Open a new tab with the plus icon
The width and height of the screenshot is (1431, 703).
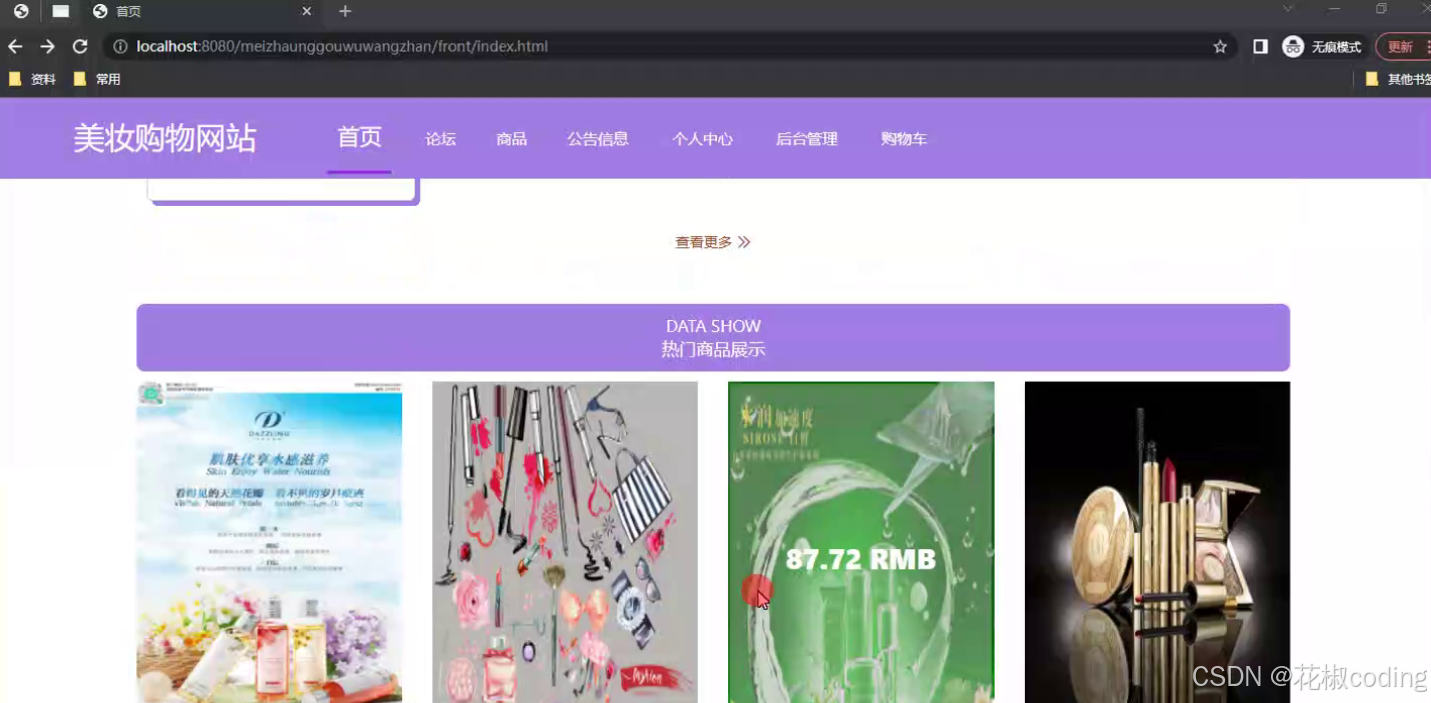pos(344,11)
